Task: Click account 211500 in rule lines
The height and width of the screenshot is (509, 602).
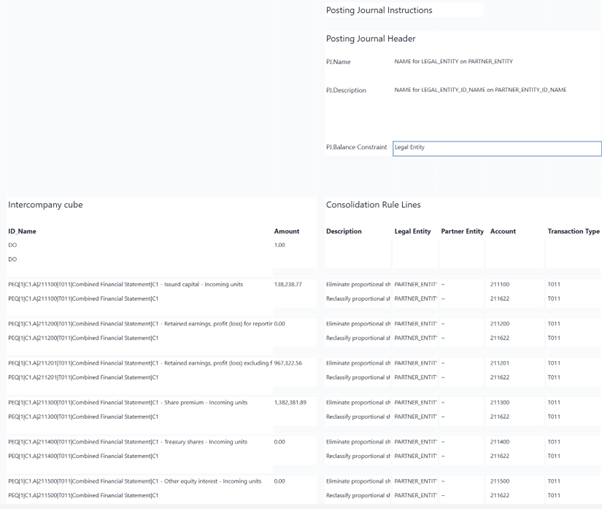Action: [501, 481]
